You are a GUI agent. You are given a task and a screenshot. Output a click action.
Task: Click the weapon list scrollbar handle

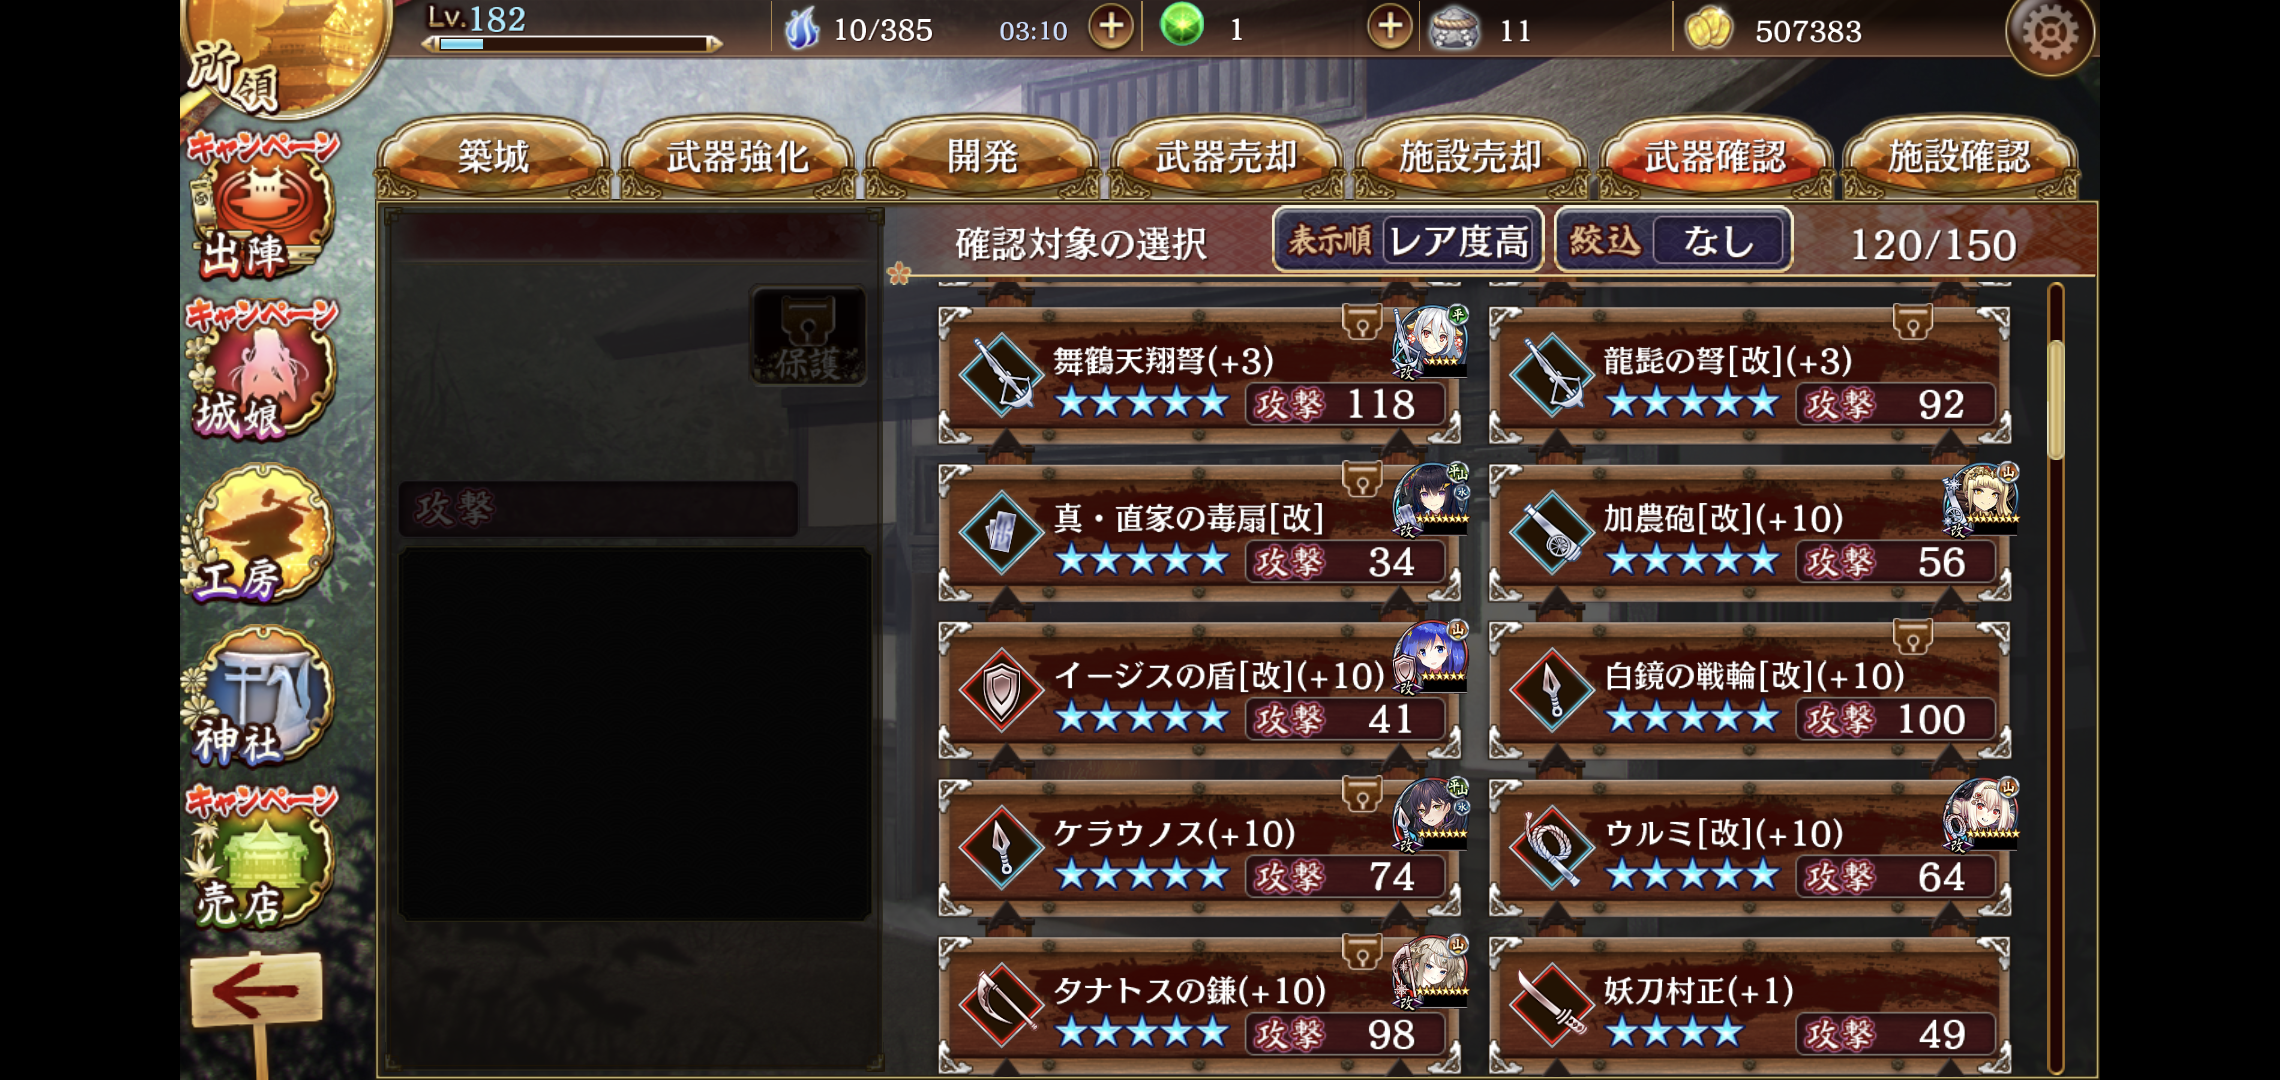tap(2056, 400)
